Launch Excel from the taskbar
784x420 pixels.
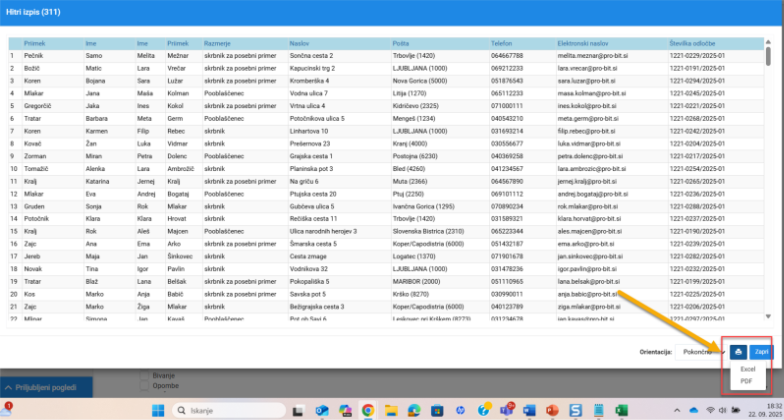click(621, 410)
